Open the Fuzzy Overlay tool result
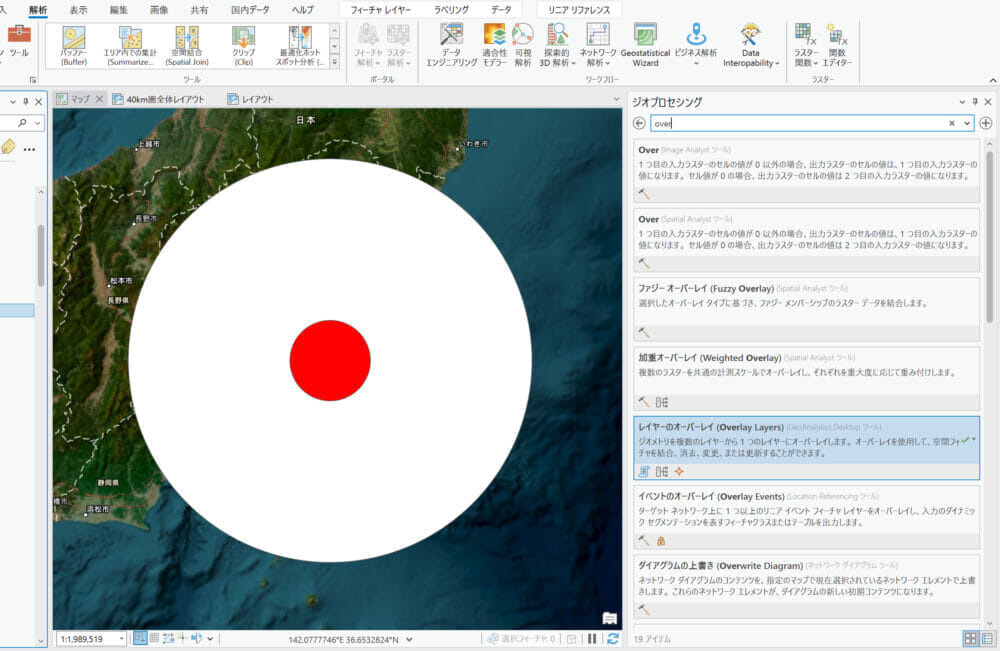Image resolution: width=1000 pixels, height=651 pixels. pos(807,309)
